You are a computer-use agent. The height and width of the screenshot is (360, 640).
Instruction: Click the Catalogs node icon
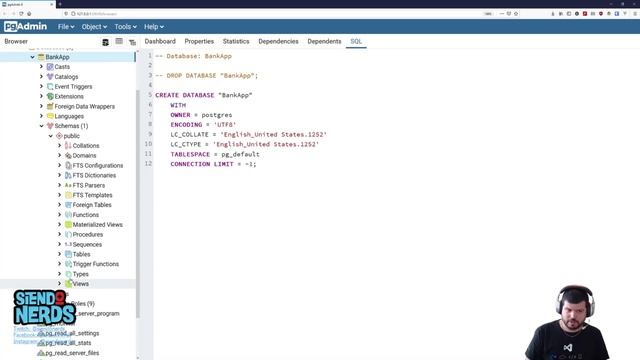click(x=50, y=77)
